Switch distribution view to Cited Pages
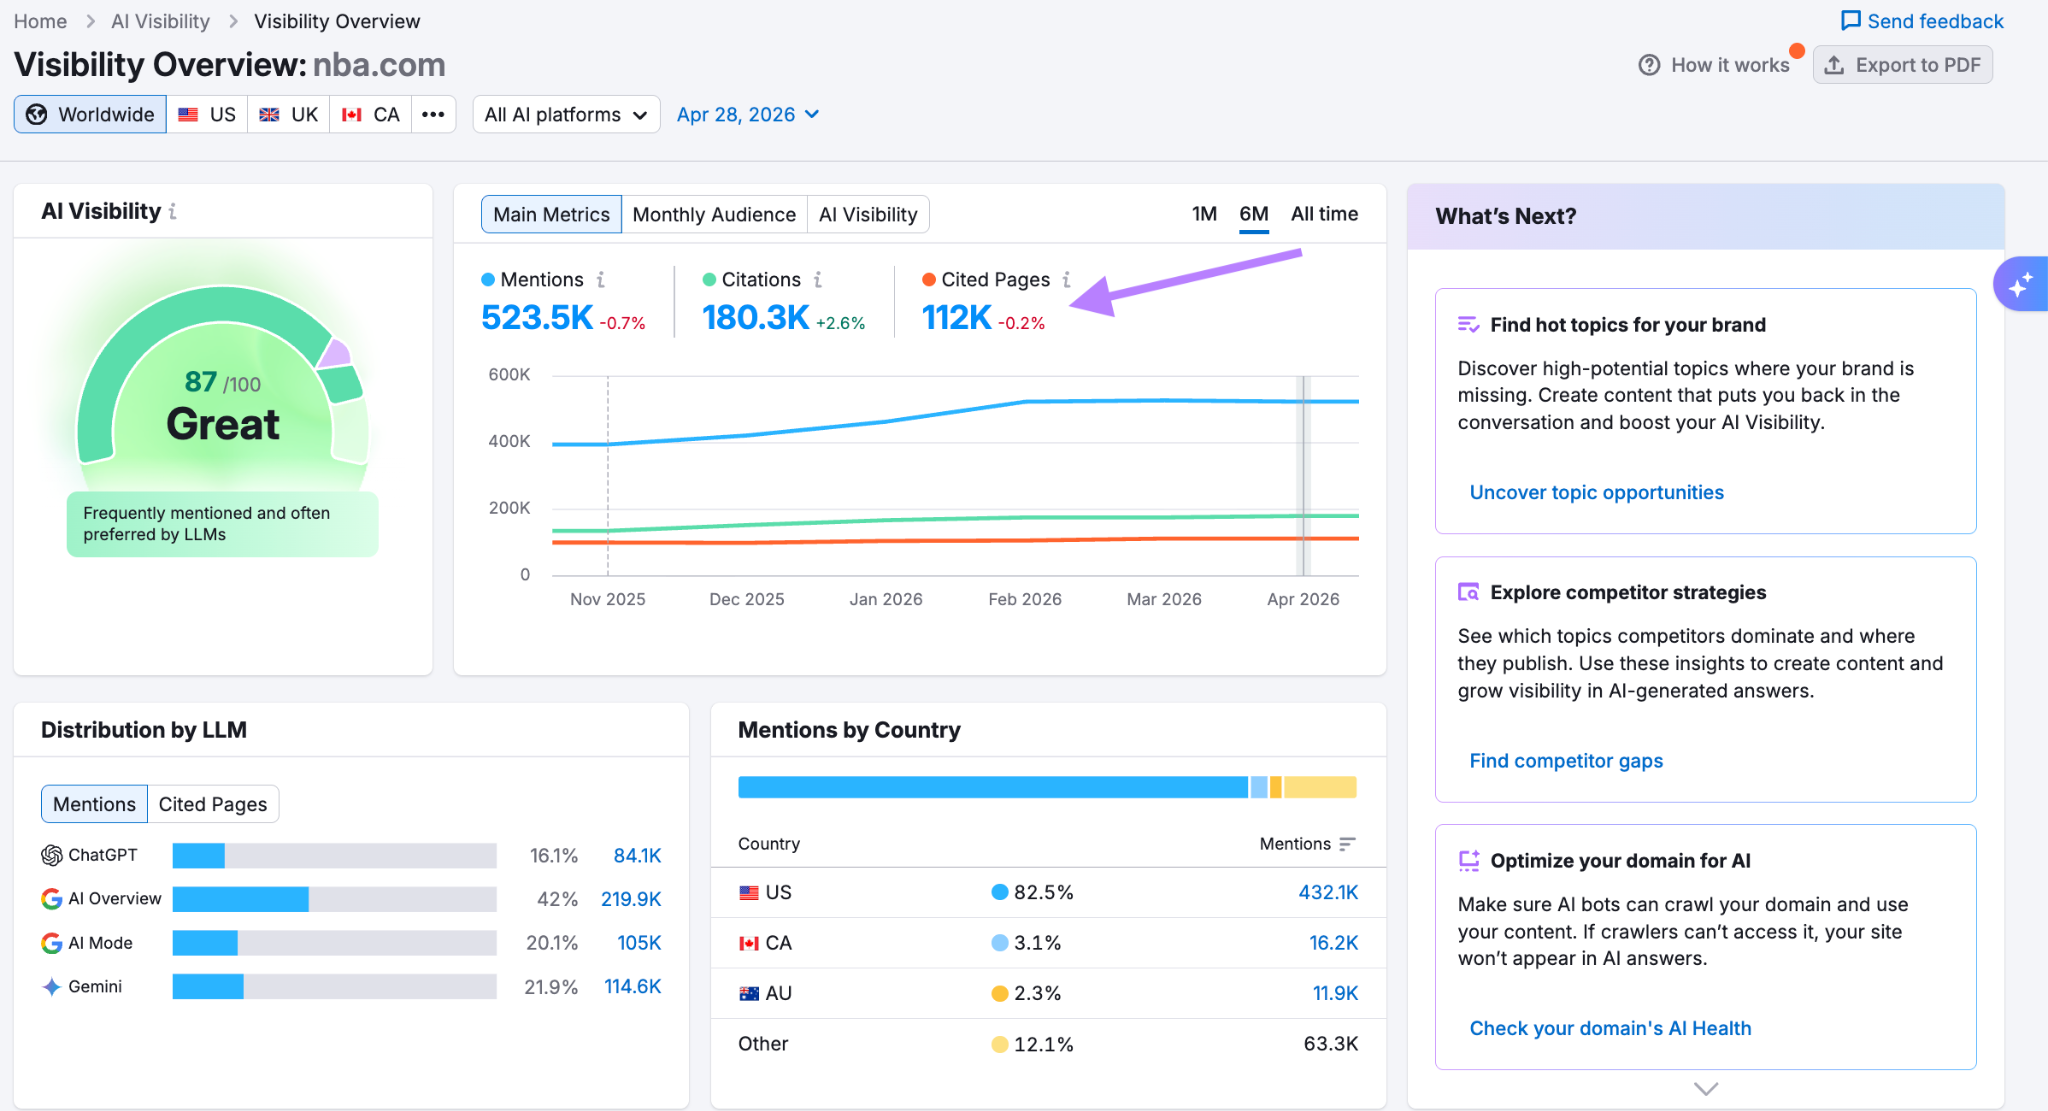This screenshot has height=1111, width=2048. pyautogui.click(x=213, y=804)
